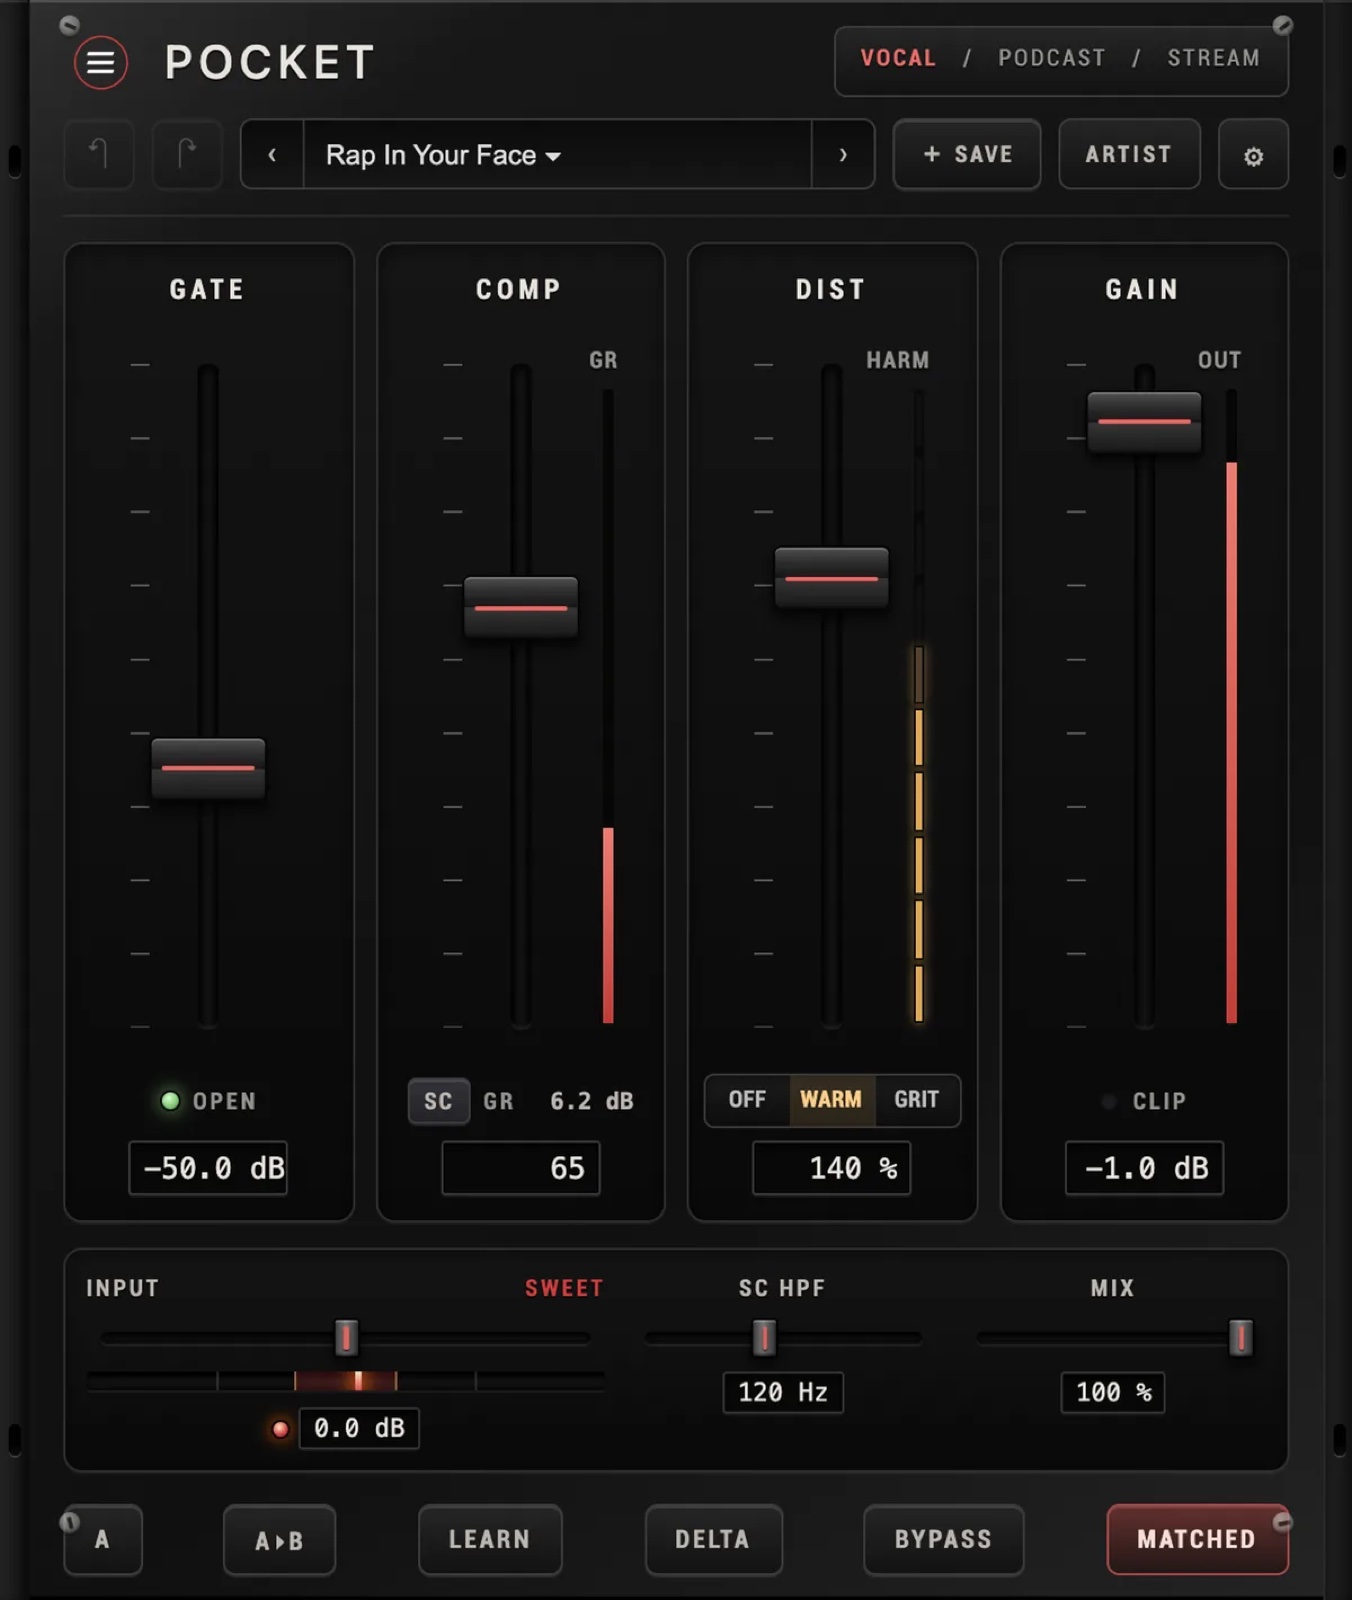The height and width of the screenshot is (1600, 1352).
Task: Switch to VOCAL mode
Action: pyautogui.click(x=898, y=58)
